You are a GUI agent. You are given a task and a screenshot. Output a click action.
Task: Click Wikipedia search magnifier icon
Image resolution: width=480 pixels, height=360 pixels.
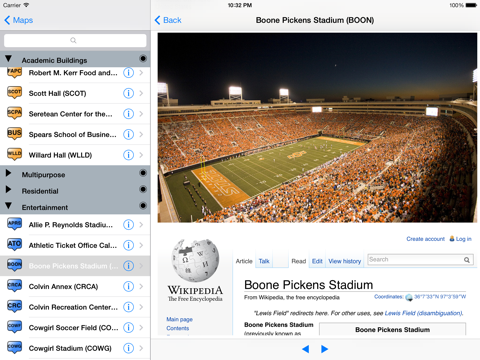point(467,260)
